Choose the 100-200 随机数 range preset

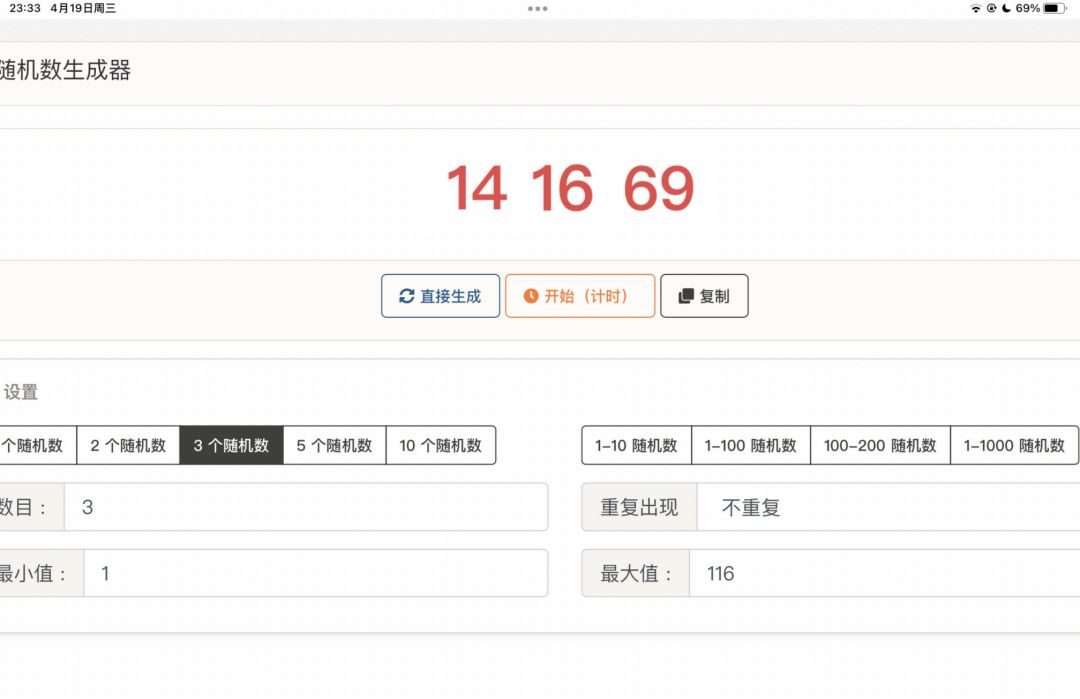pos(880,446)
